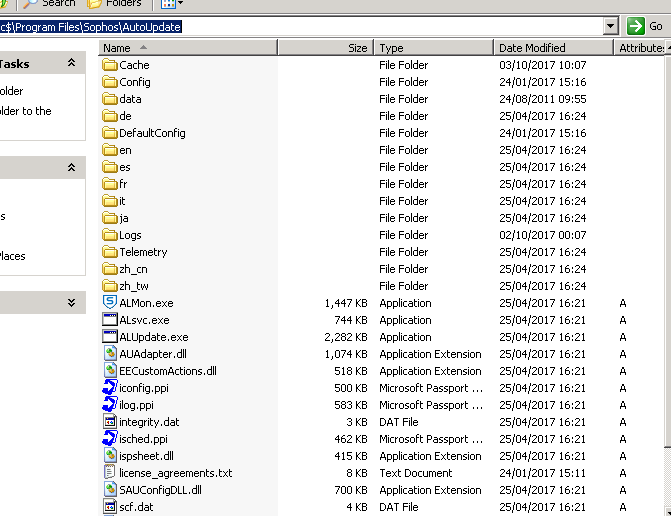Image resolution: width=671 pixels, height=516 pixels.
Task: Click the scf.dat file icon
Action: tap(110, 507)
